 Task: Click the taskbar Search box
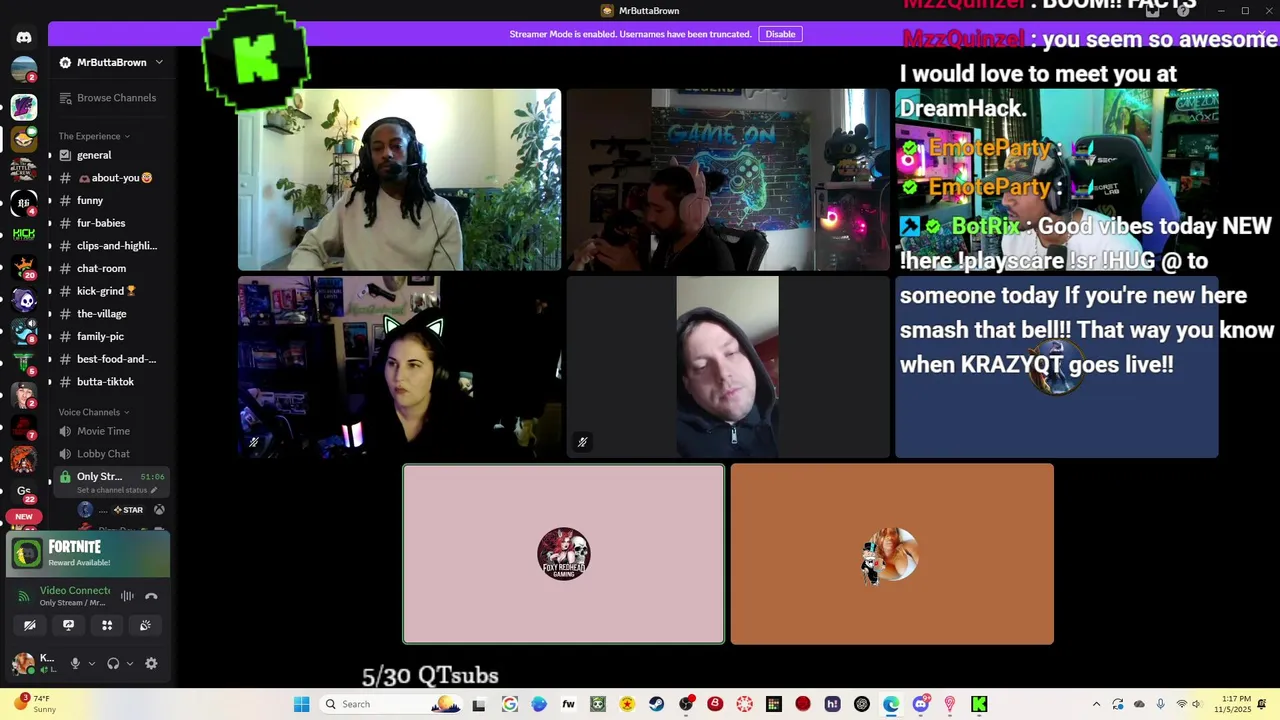pos(392,704)
